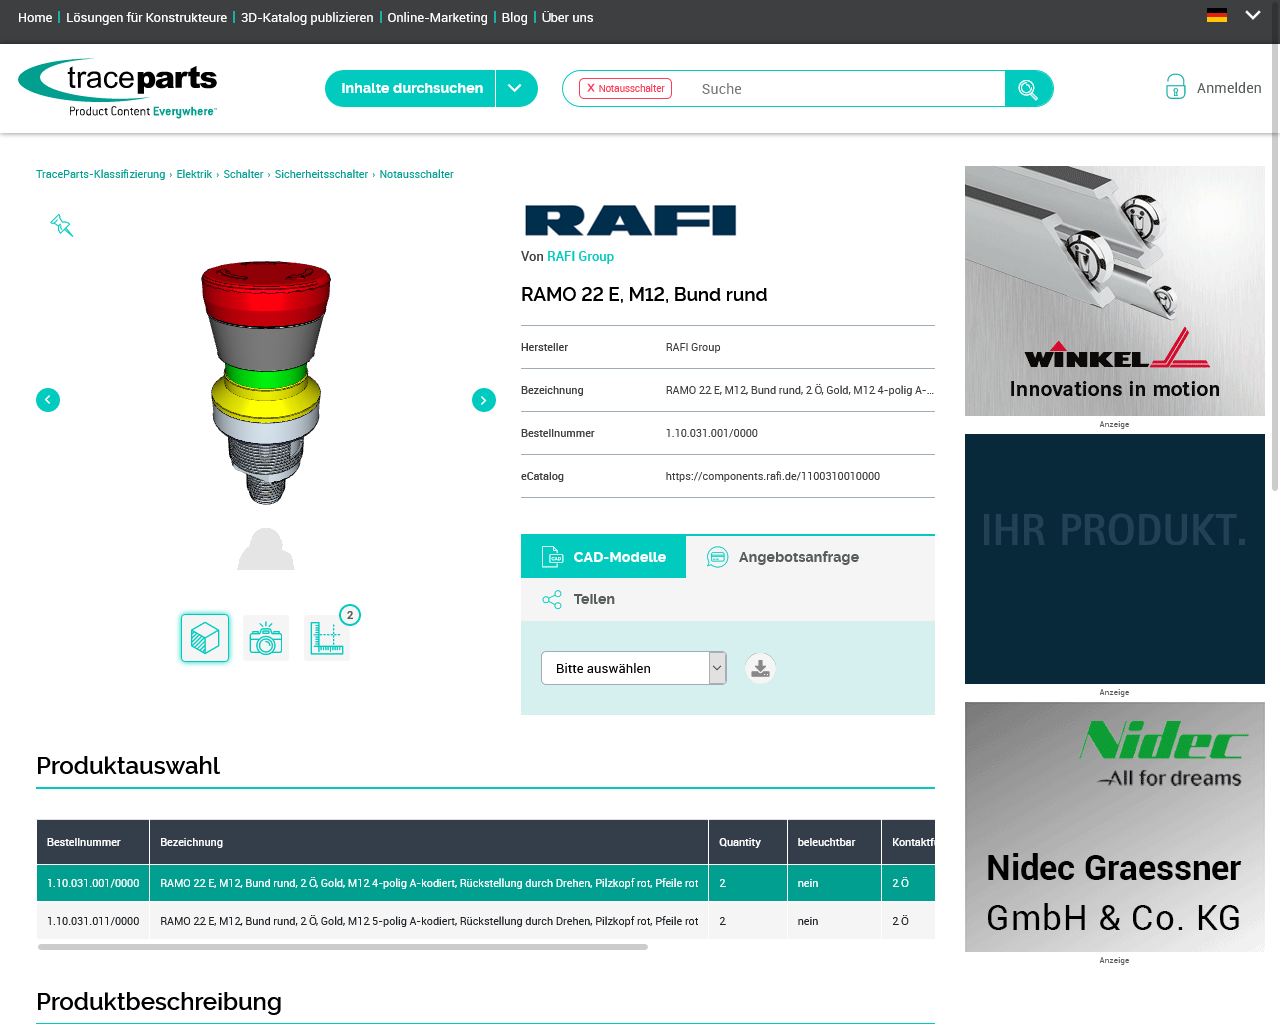Image resolution: width=1280 pixels, height=1024 pixels.
Task: Click the eCatalog URL components.rafi.de
Action: point(773,476)
